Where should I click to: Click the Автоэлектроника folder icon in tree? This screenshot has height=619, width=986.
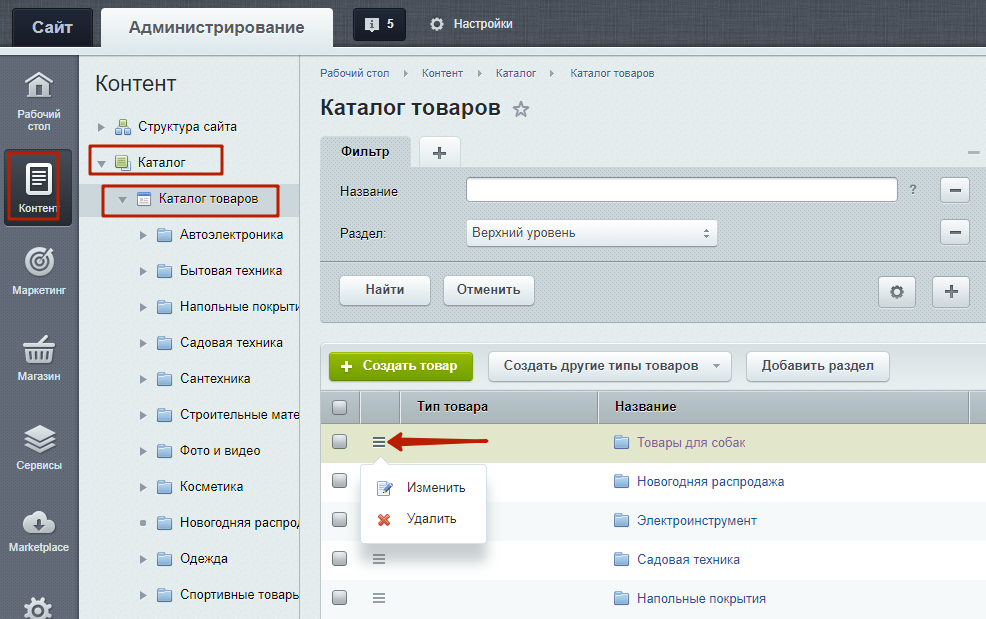tap(164, 235)
